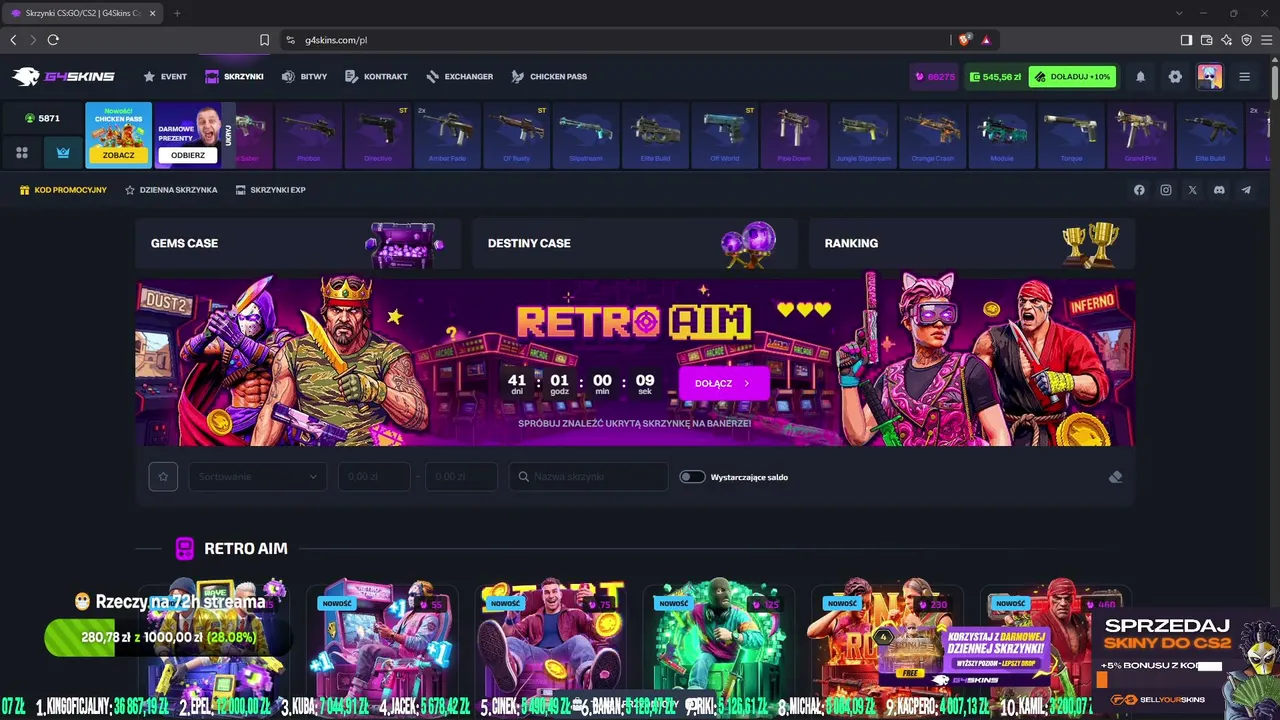Select the Pipe Down skin drop
1280x720 pixels.
794,135
